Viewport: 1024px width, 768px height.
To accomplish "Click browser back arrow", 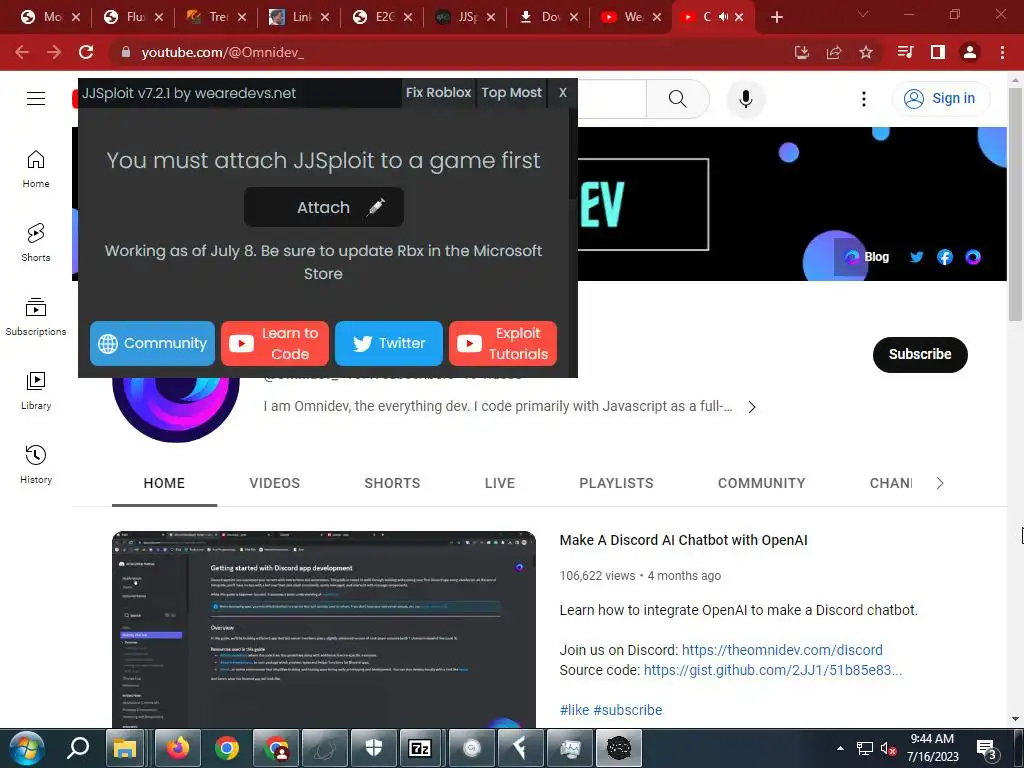I will [22, 52].
